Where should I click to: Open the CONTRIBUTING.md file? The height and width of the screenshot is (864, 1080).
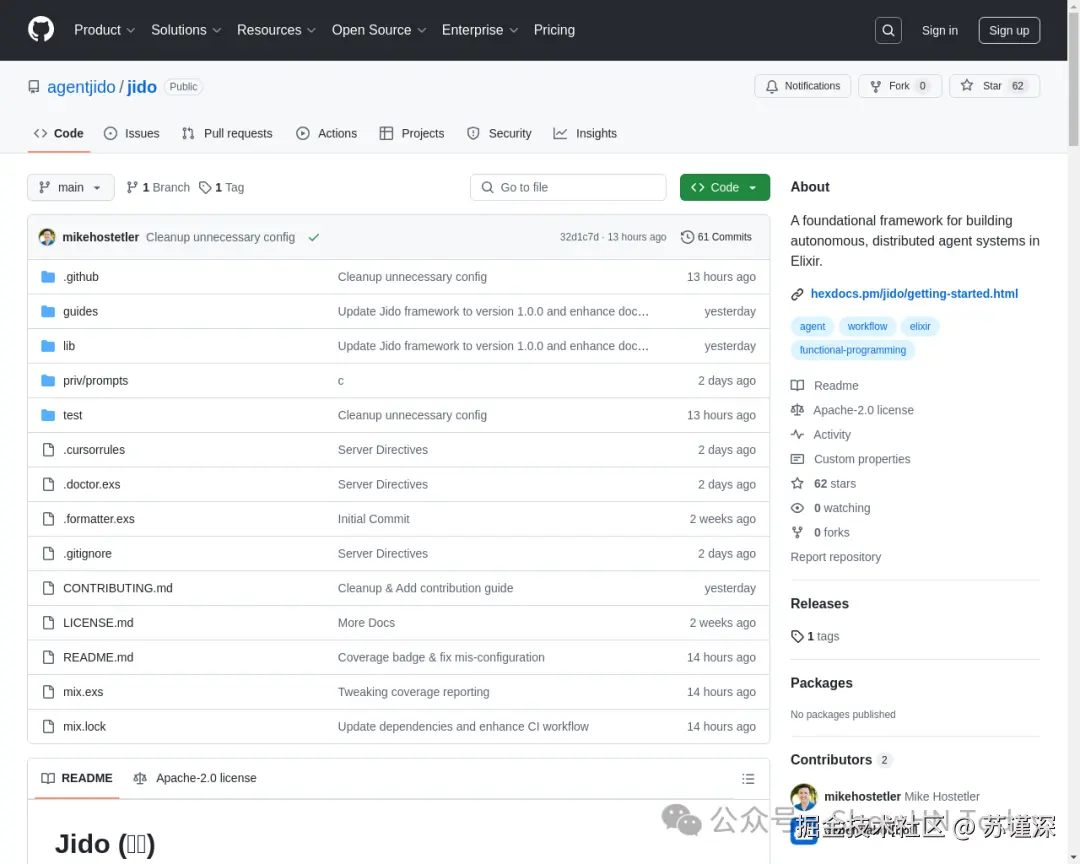(x=118, y=588)
